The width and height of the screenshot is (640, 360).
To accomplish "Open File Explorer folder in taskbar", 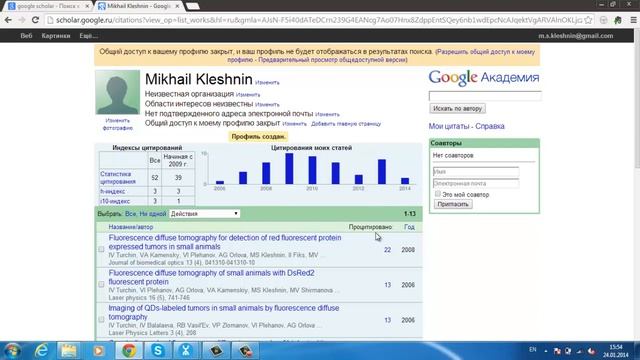I will (x=69, y=351).
